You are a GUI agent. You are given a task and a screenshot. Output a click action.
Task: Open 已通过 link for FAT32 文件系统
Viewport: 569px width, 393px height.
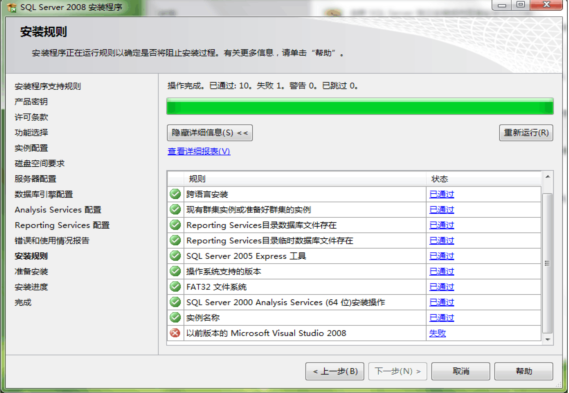[442, 287]
